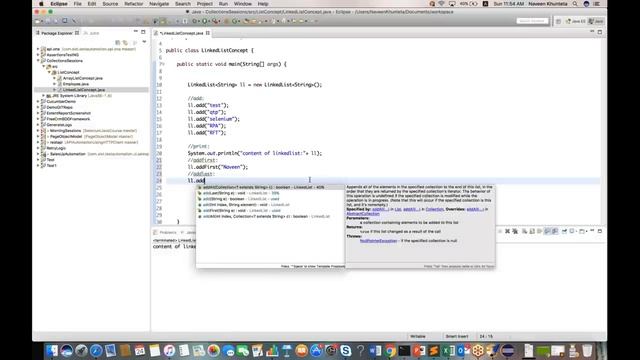The height and width of the screenshot is (360, 640).
Task: Open App Store from the Dock
Action: pos(316,351)
